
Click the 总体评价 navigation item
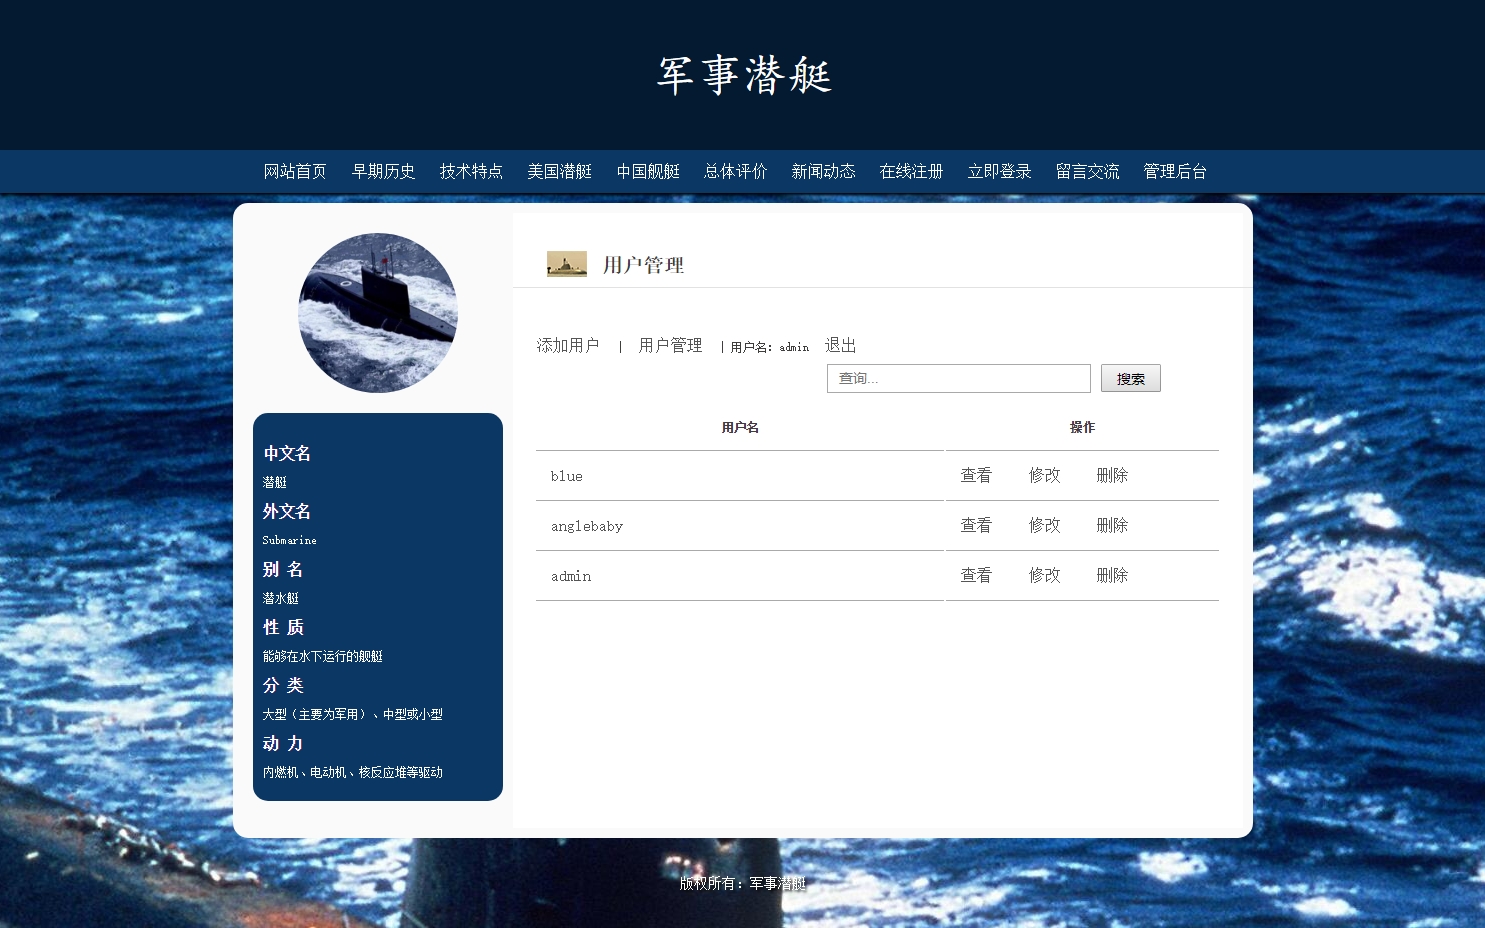tap(735, 171)
